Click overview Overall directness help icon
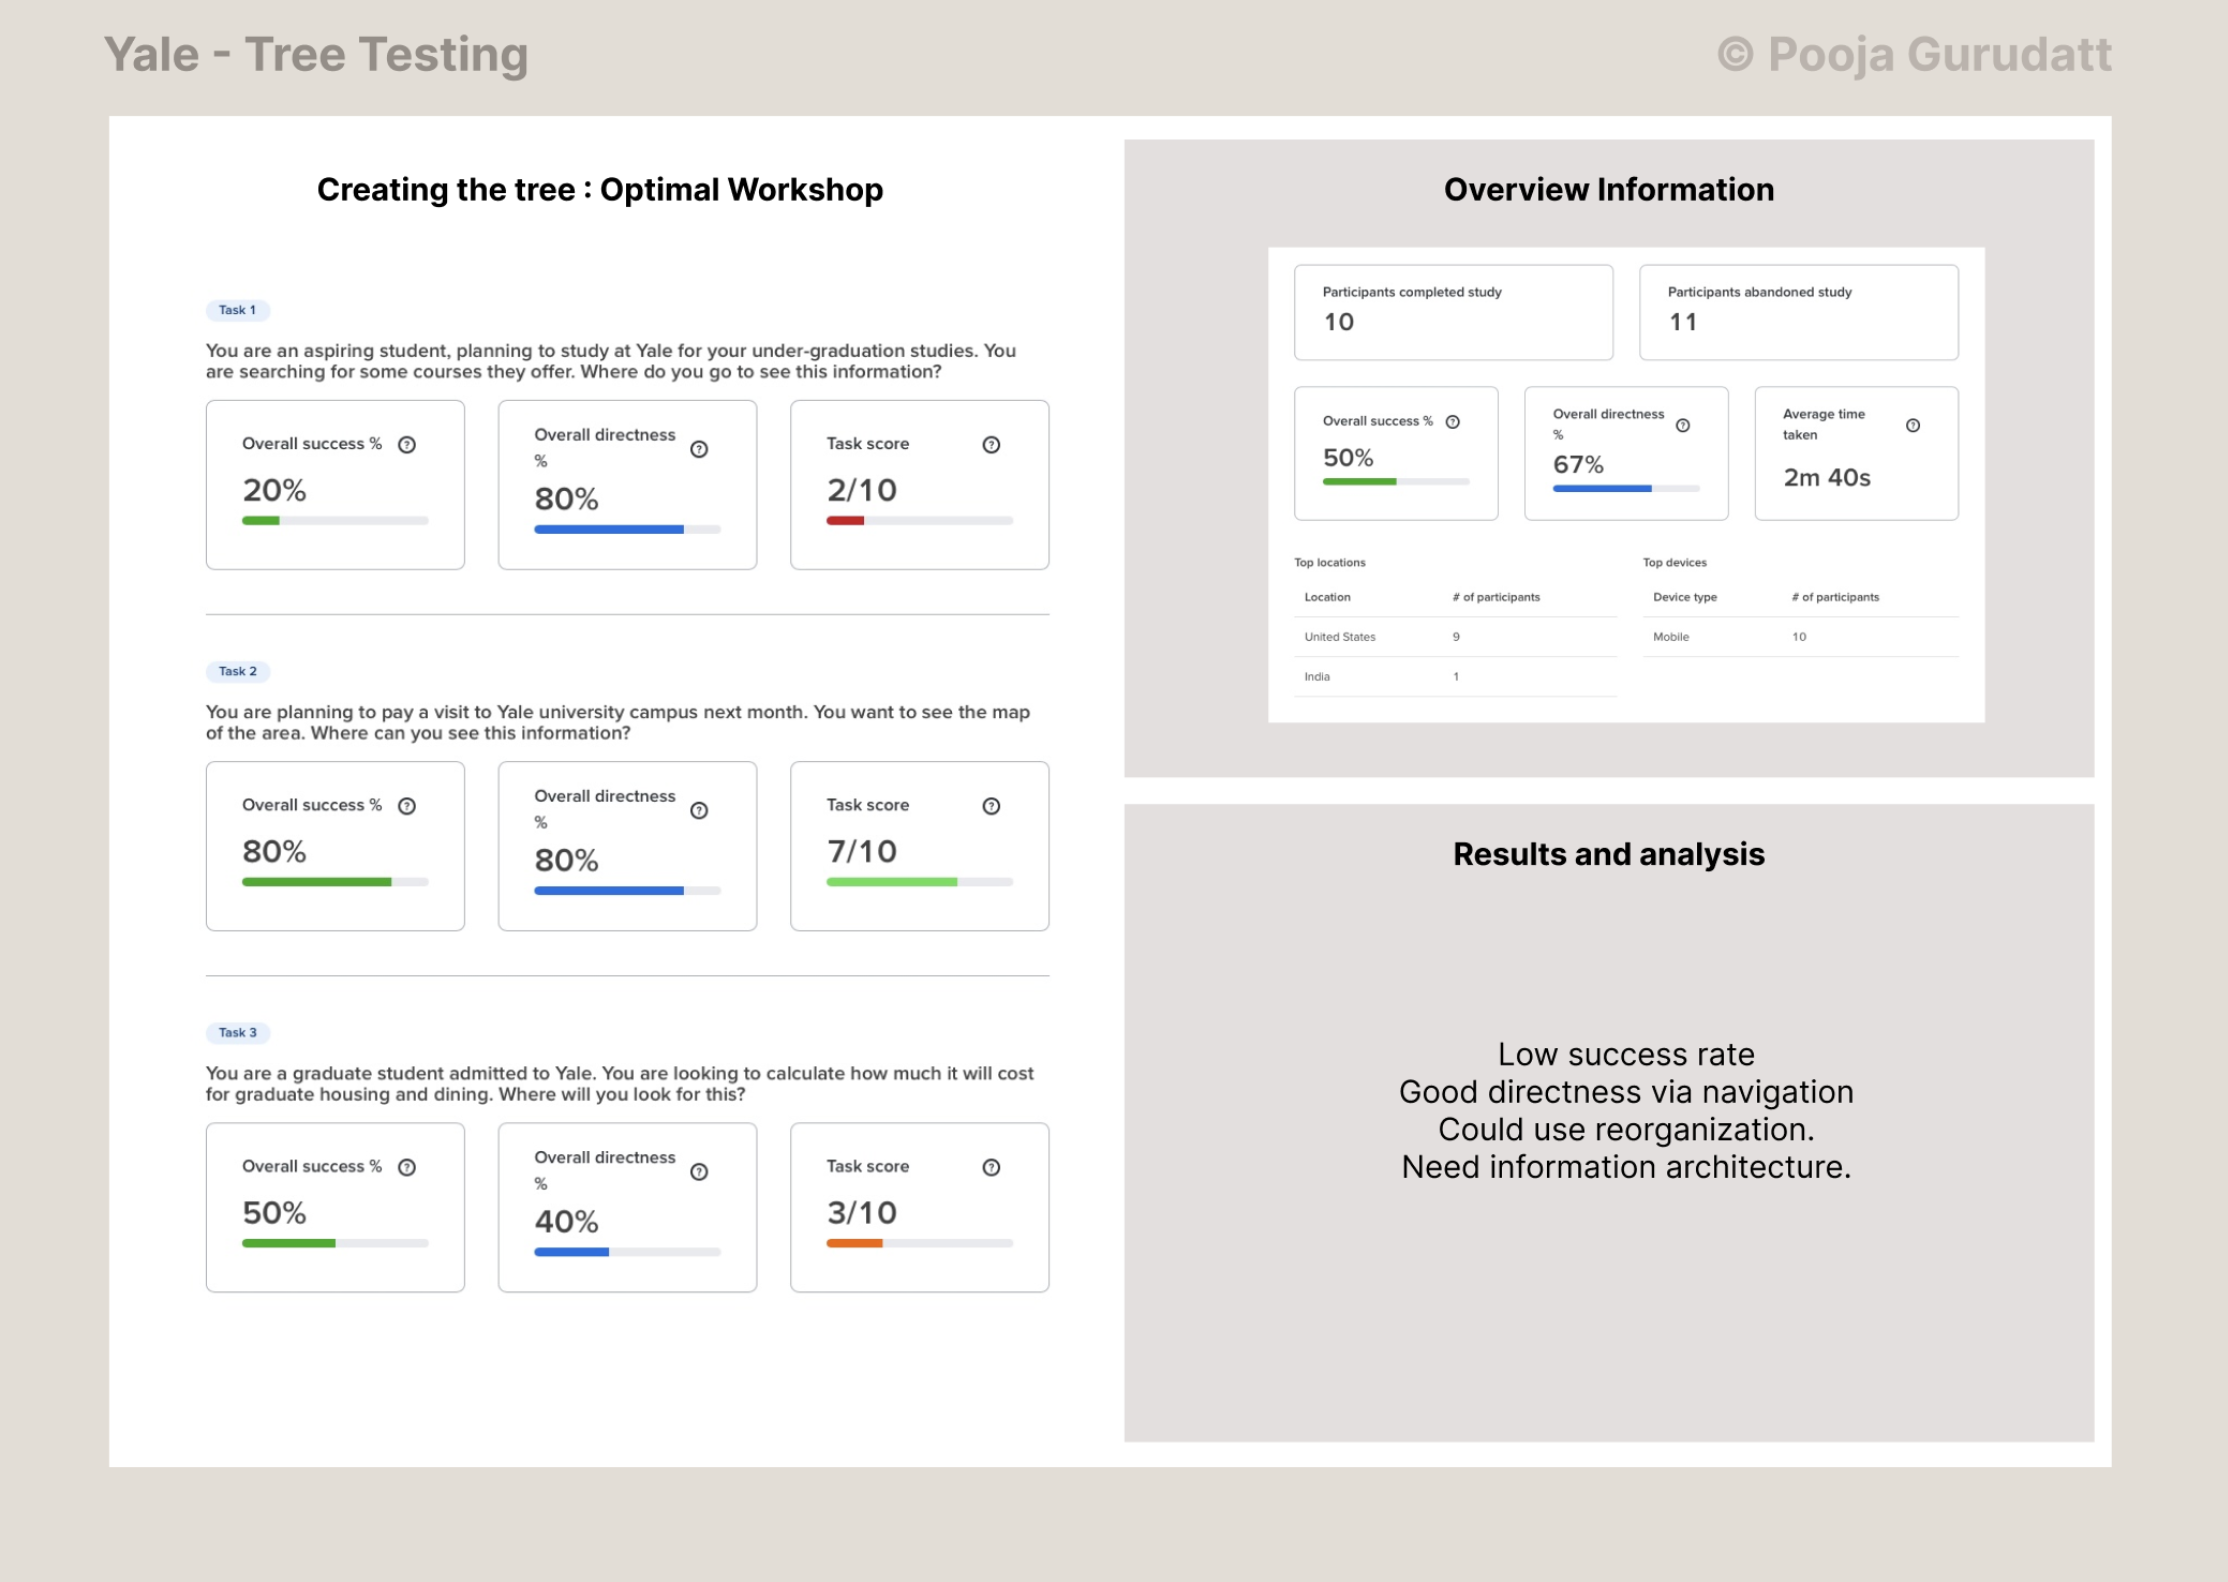Screen dimensions: 2228x1582 click(x=1683, y=425)
